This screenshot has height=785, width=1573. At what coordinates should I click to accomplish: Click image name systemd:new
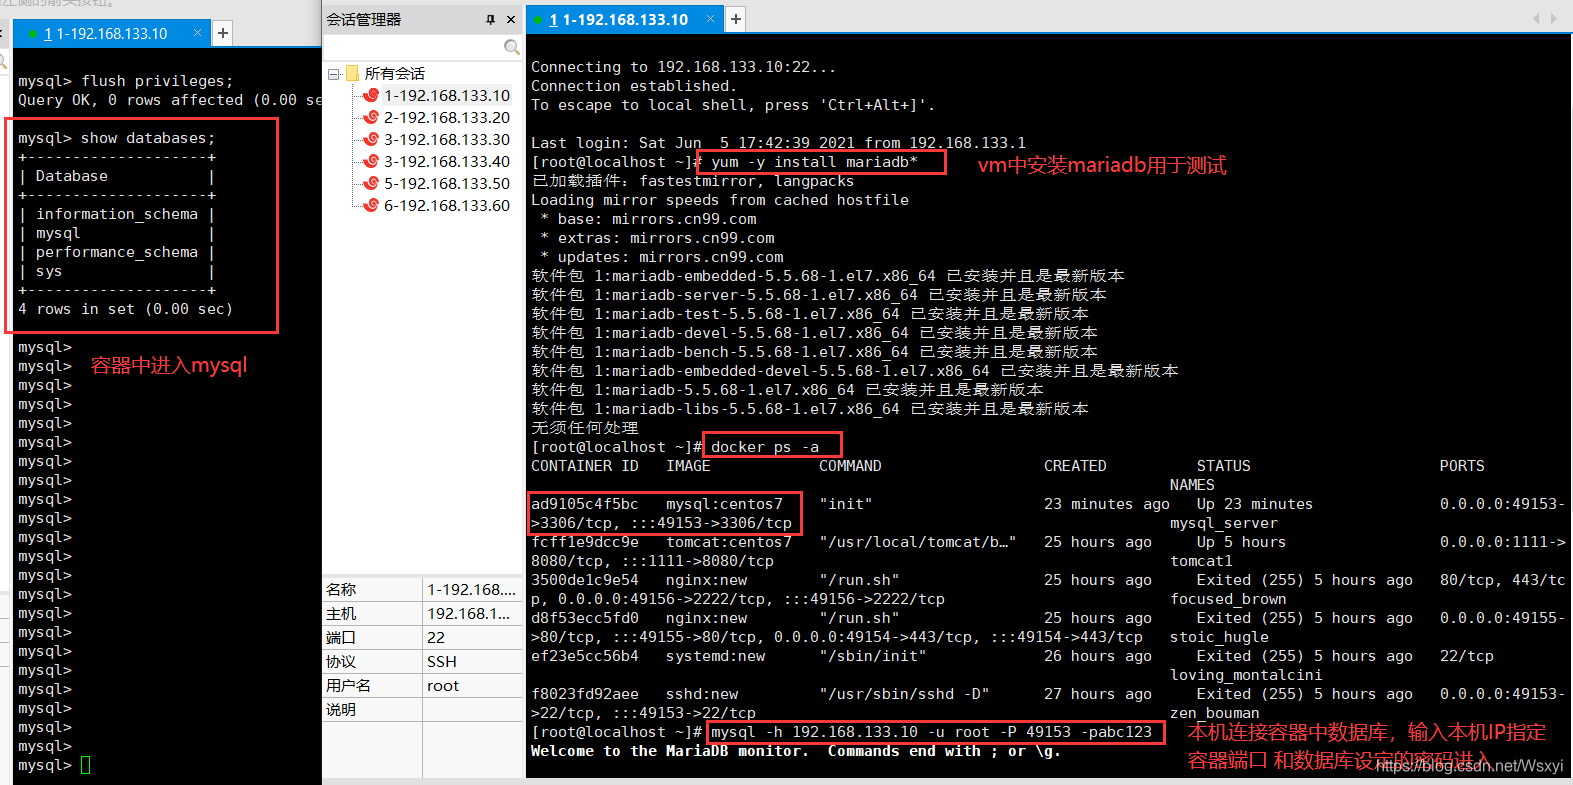pyautogui.click(x=716, y=656)
